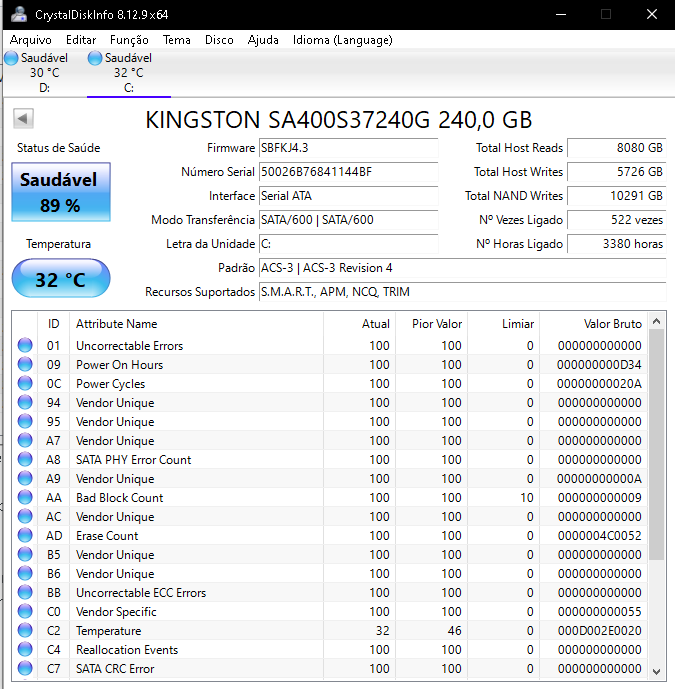Click the status circle for attribute B5
The height and width of the screenshot is (689, 675).
point(25,554)
